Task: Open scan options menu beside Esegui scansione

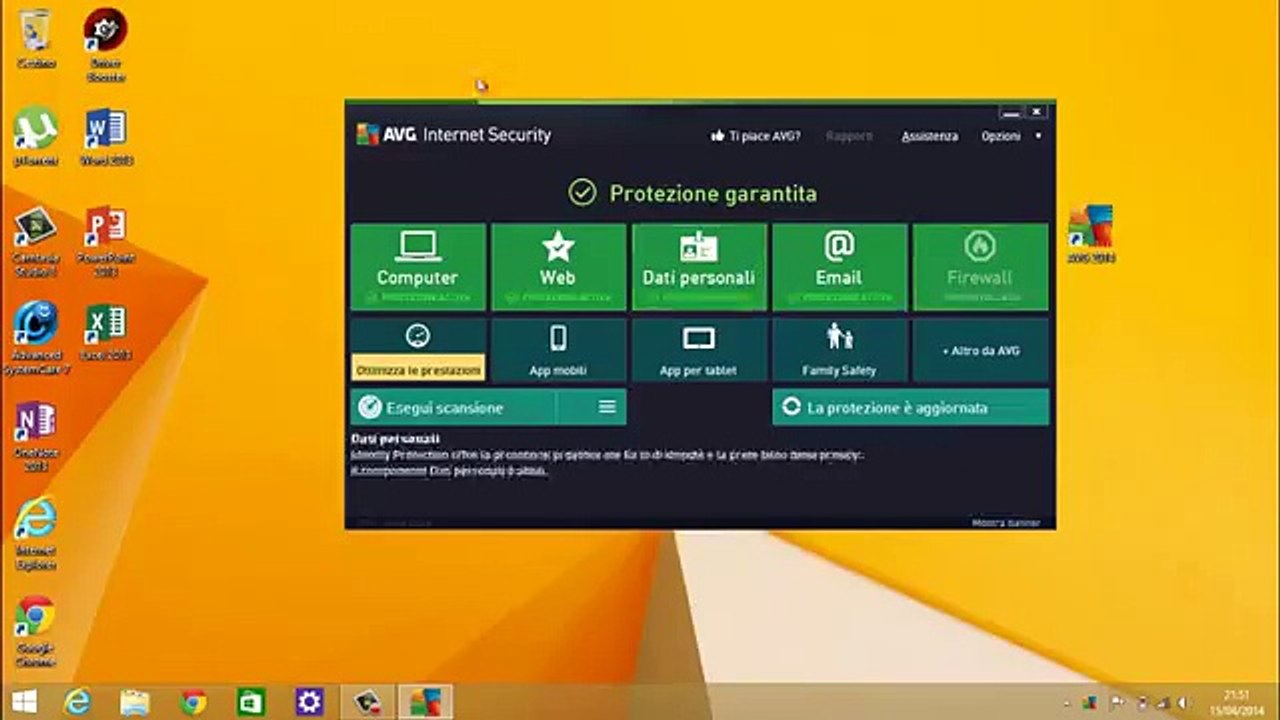Action: (x=607, y=407)
